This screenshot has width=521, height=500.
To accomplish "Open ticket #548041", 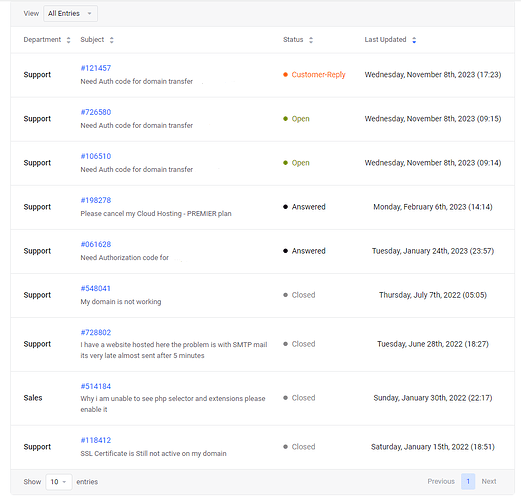I will point(96,288).
